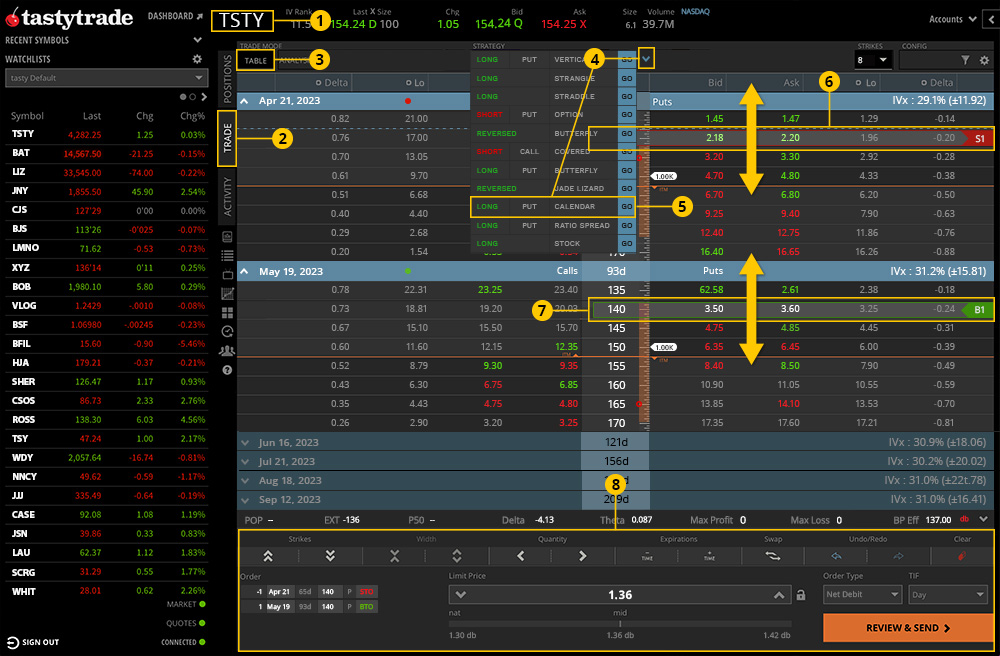1000x656 pixels.
Task: Choose Reversed Jade Lizard strategy GO
Action: [627, 189]
